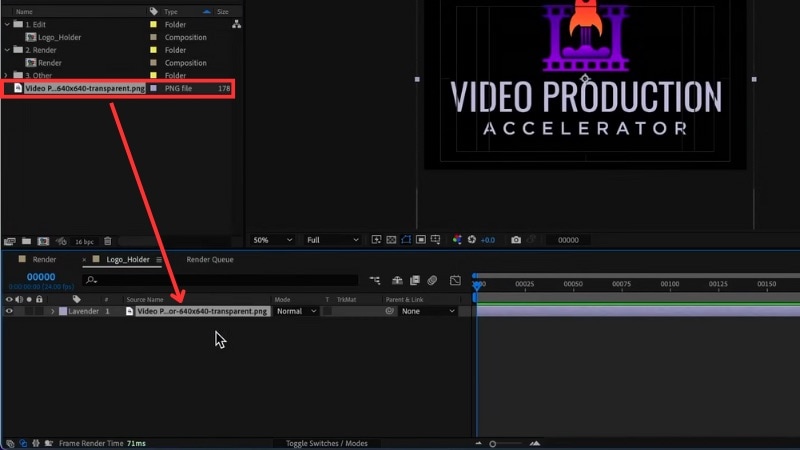Open the 50% magnification dropdown
800x450 pixels.
[272, 240]
